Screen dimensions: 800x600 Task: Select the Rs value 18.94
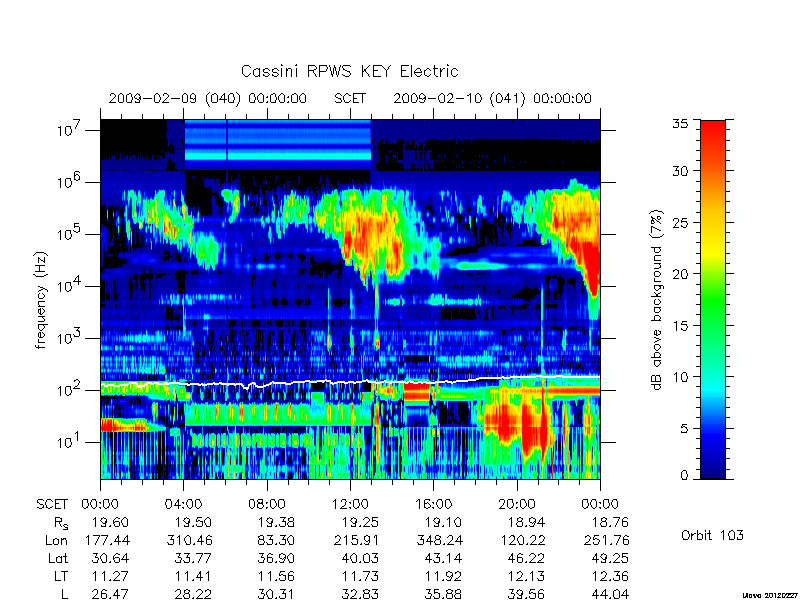[526, 522]
